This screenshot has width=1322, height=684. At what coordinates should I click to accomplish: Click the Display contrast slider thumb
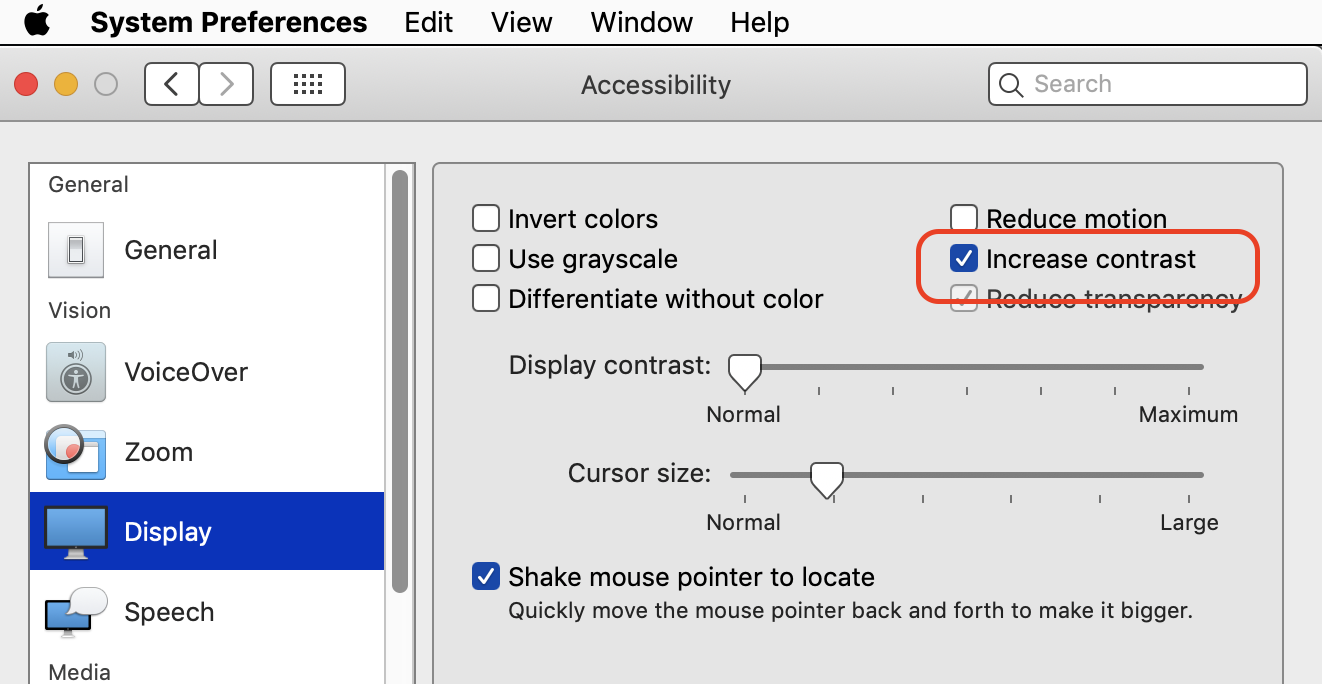744,371
